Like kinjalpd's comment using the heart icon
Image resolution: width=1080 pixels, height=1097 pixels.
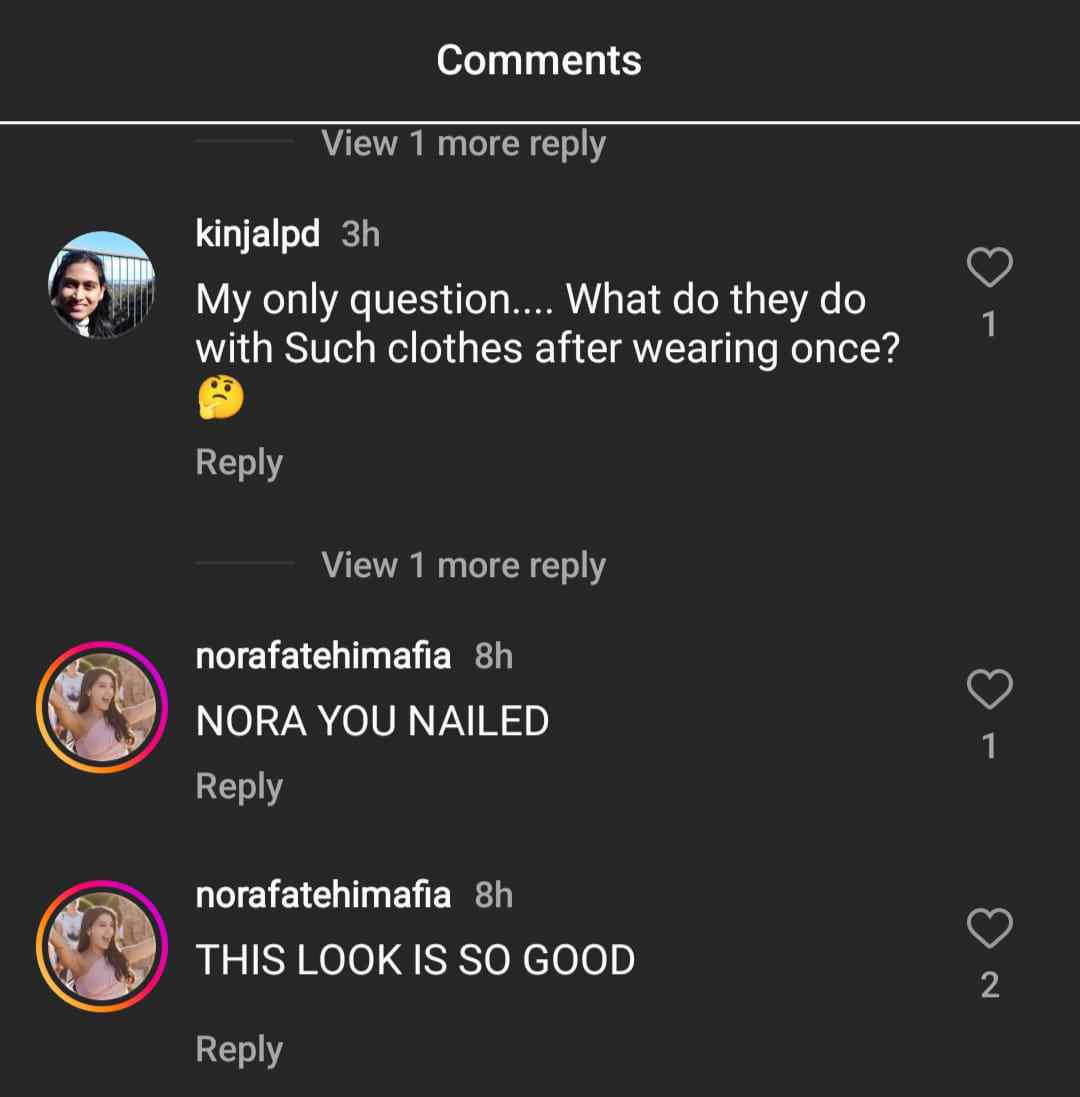(x=991, y=265)
